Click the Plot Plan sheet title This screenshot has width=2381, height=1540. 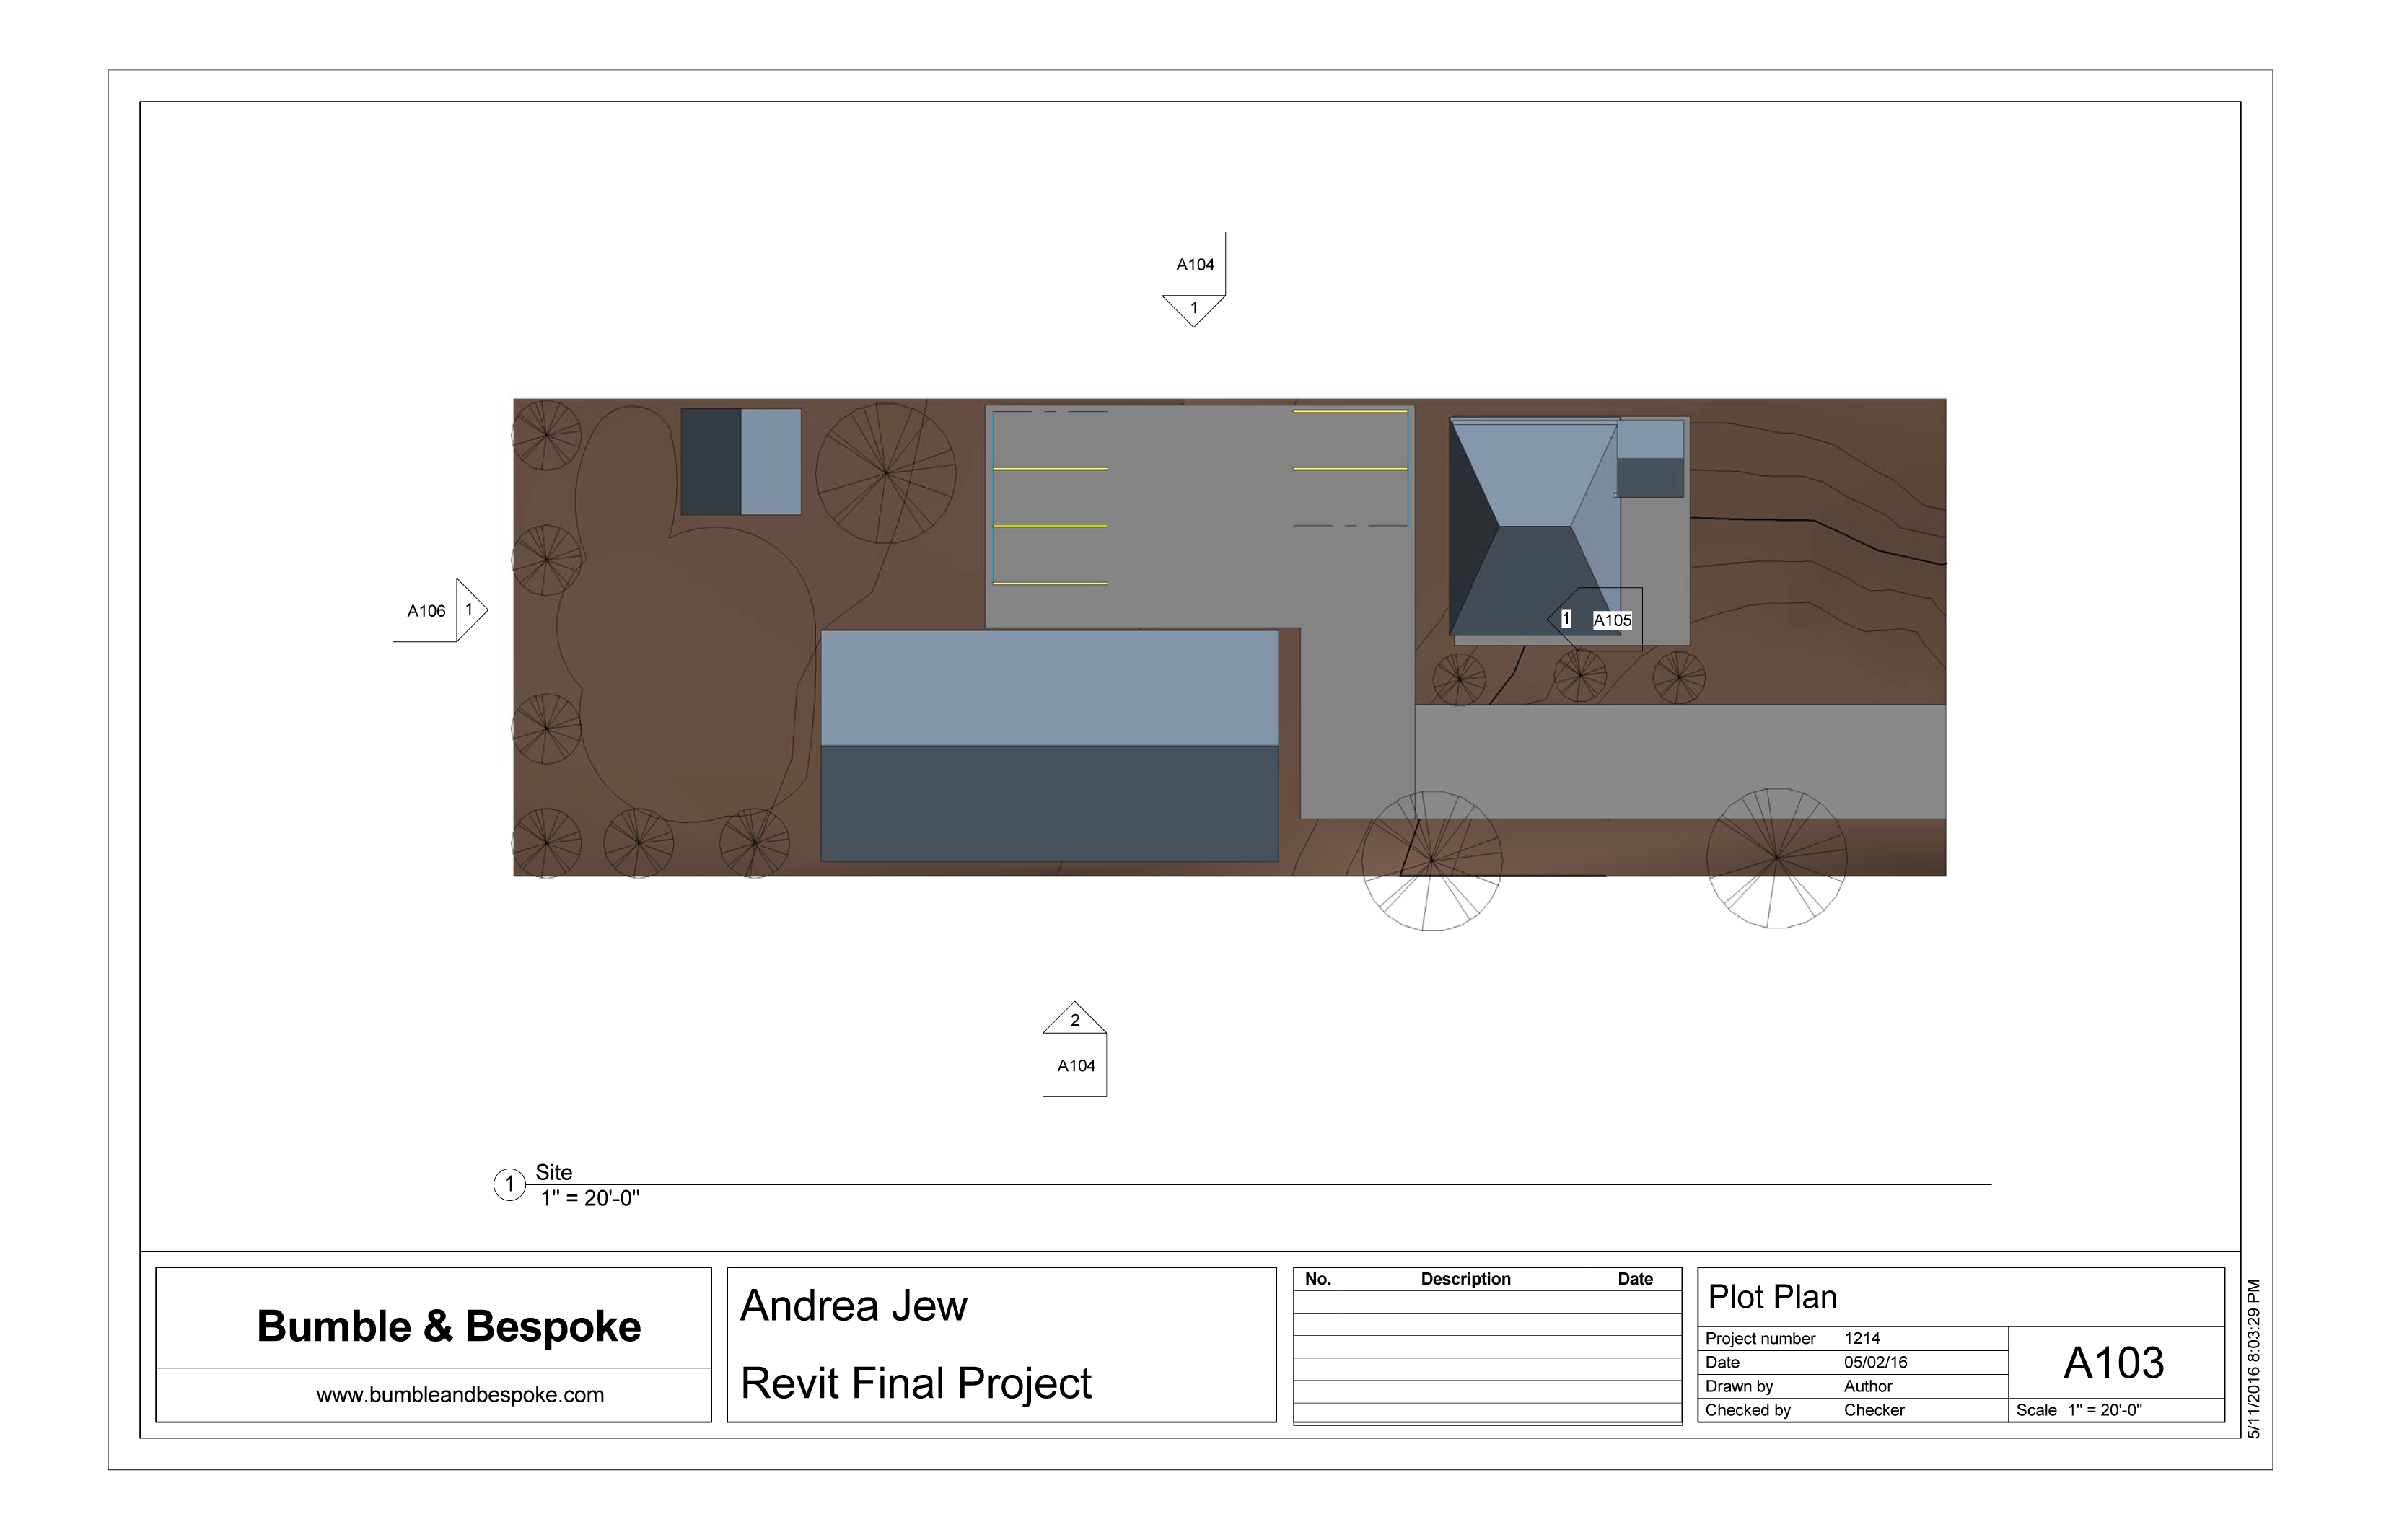pos(1772,1297)
